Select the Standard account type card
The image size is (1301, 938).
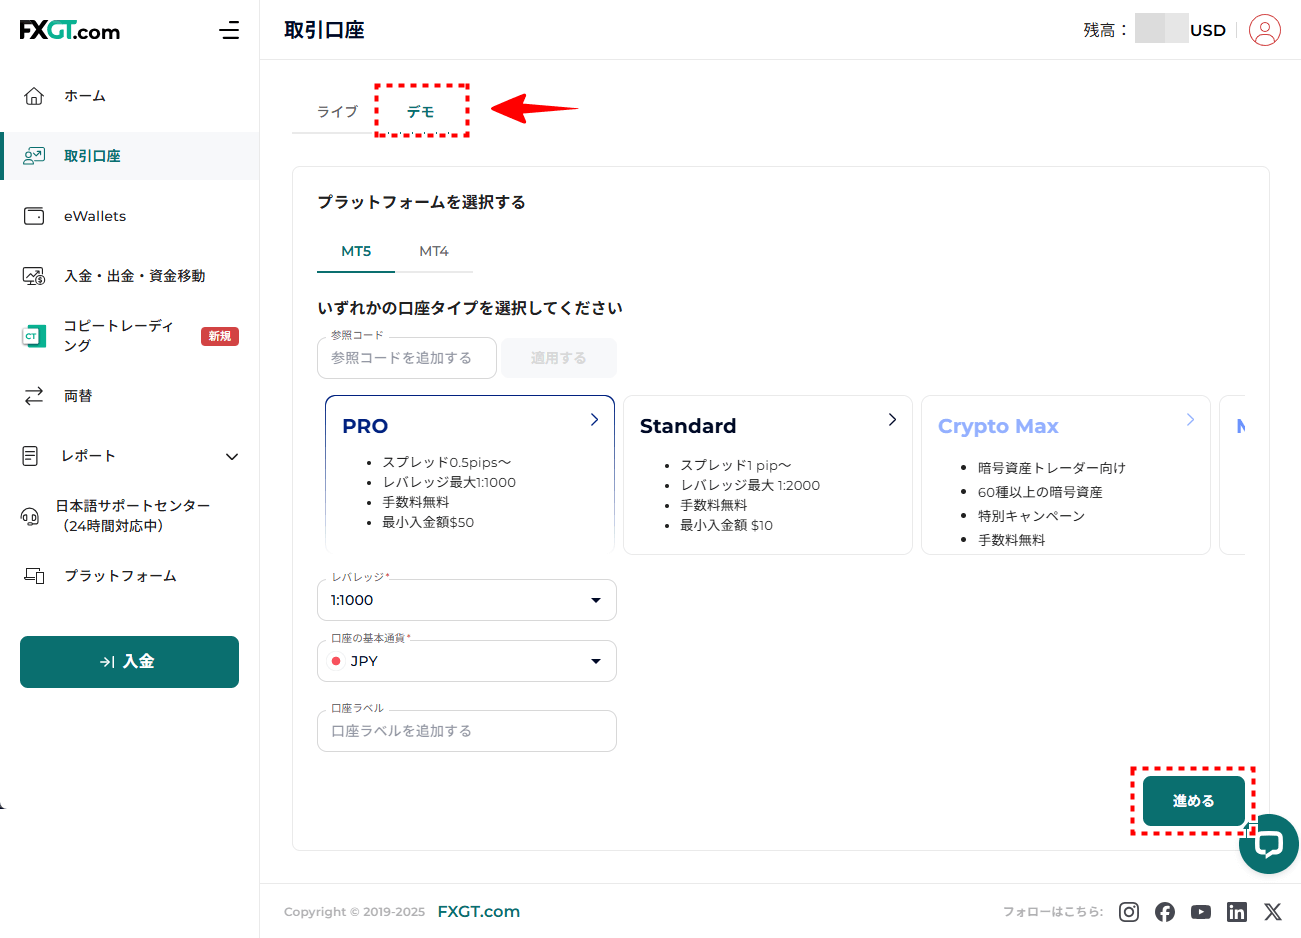[767, 474]
